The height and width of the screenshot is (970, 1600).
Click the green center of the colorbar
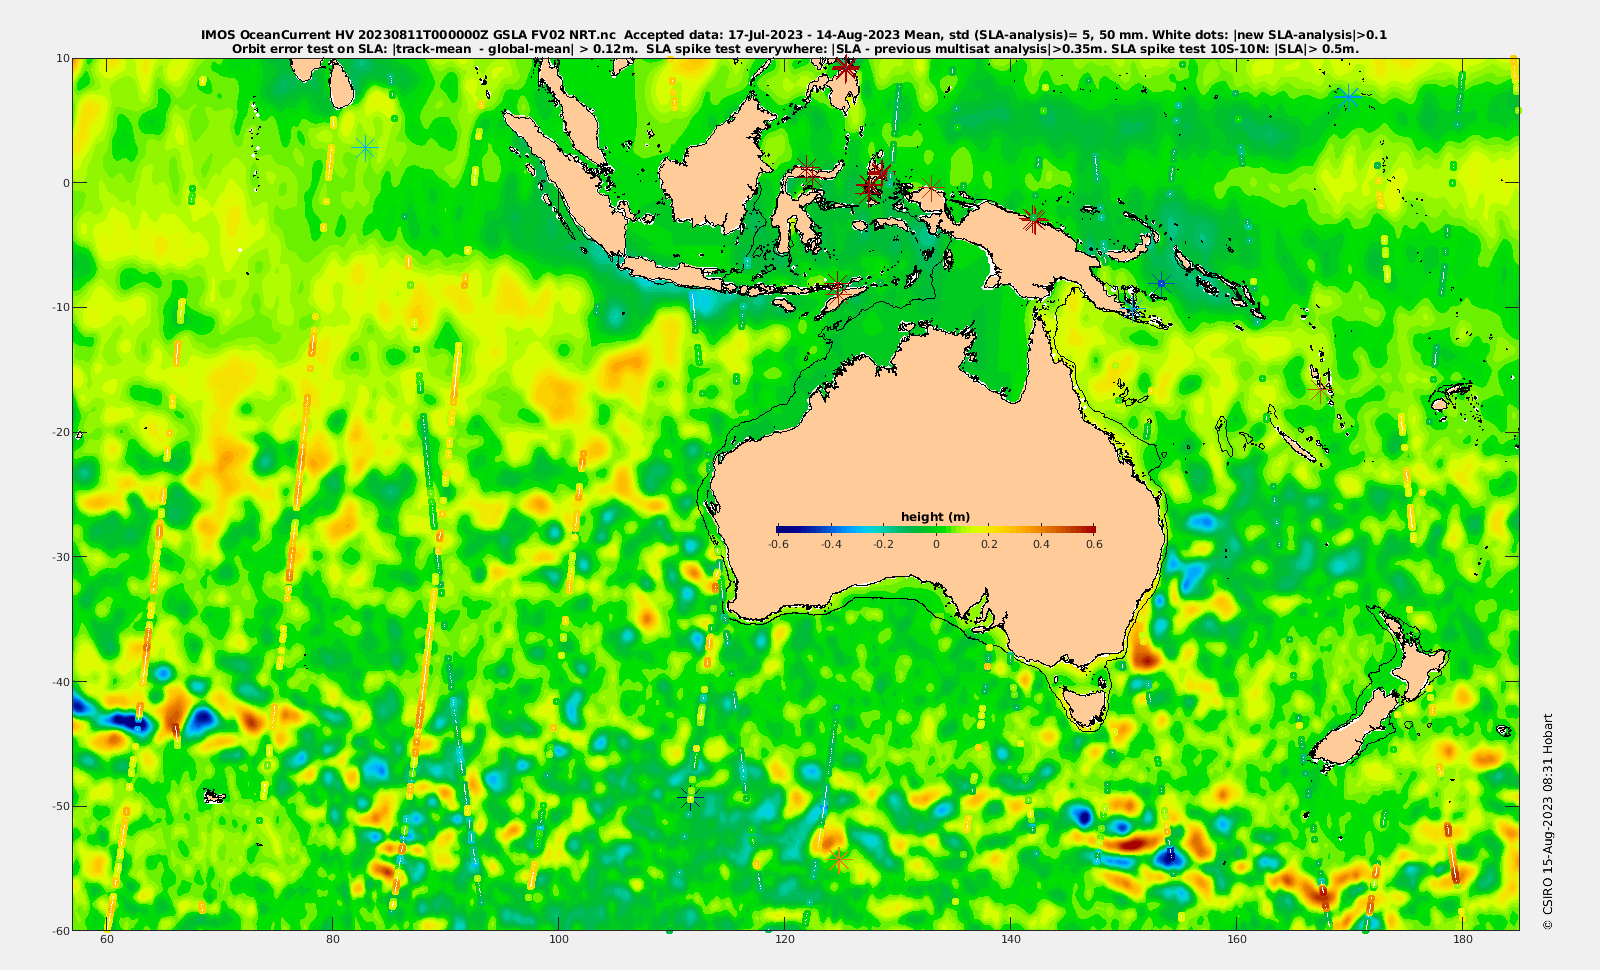tap(936, 529)
